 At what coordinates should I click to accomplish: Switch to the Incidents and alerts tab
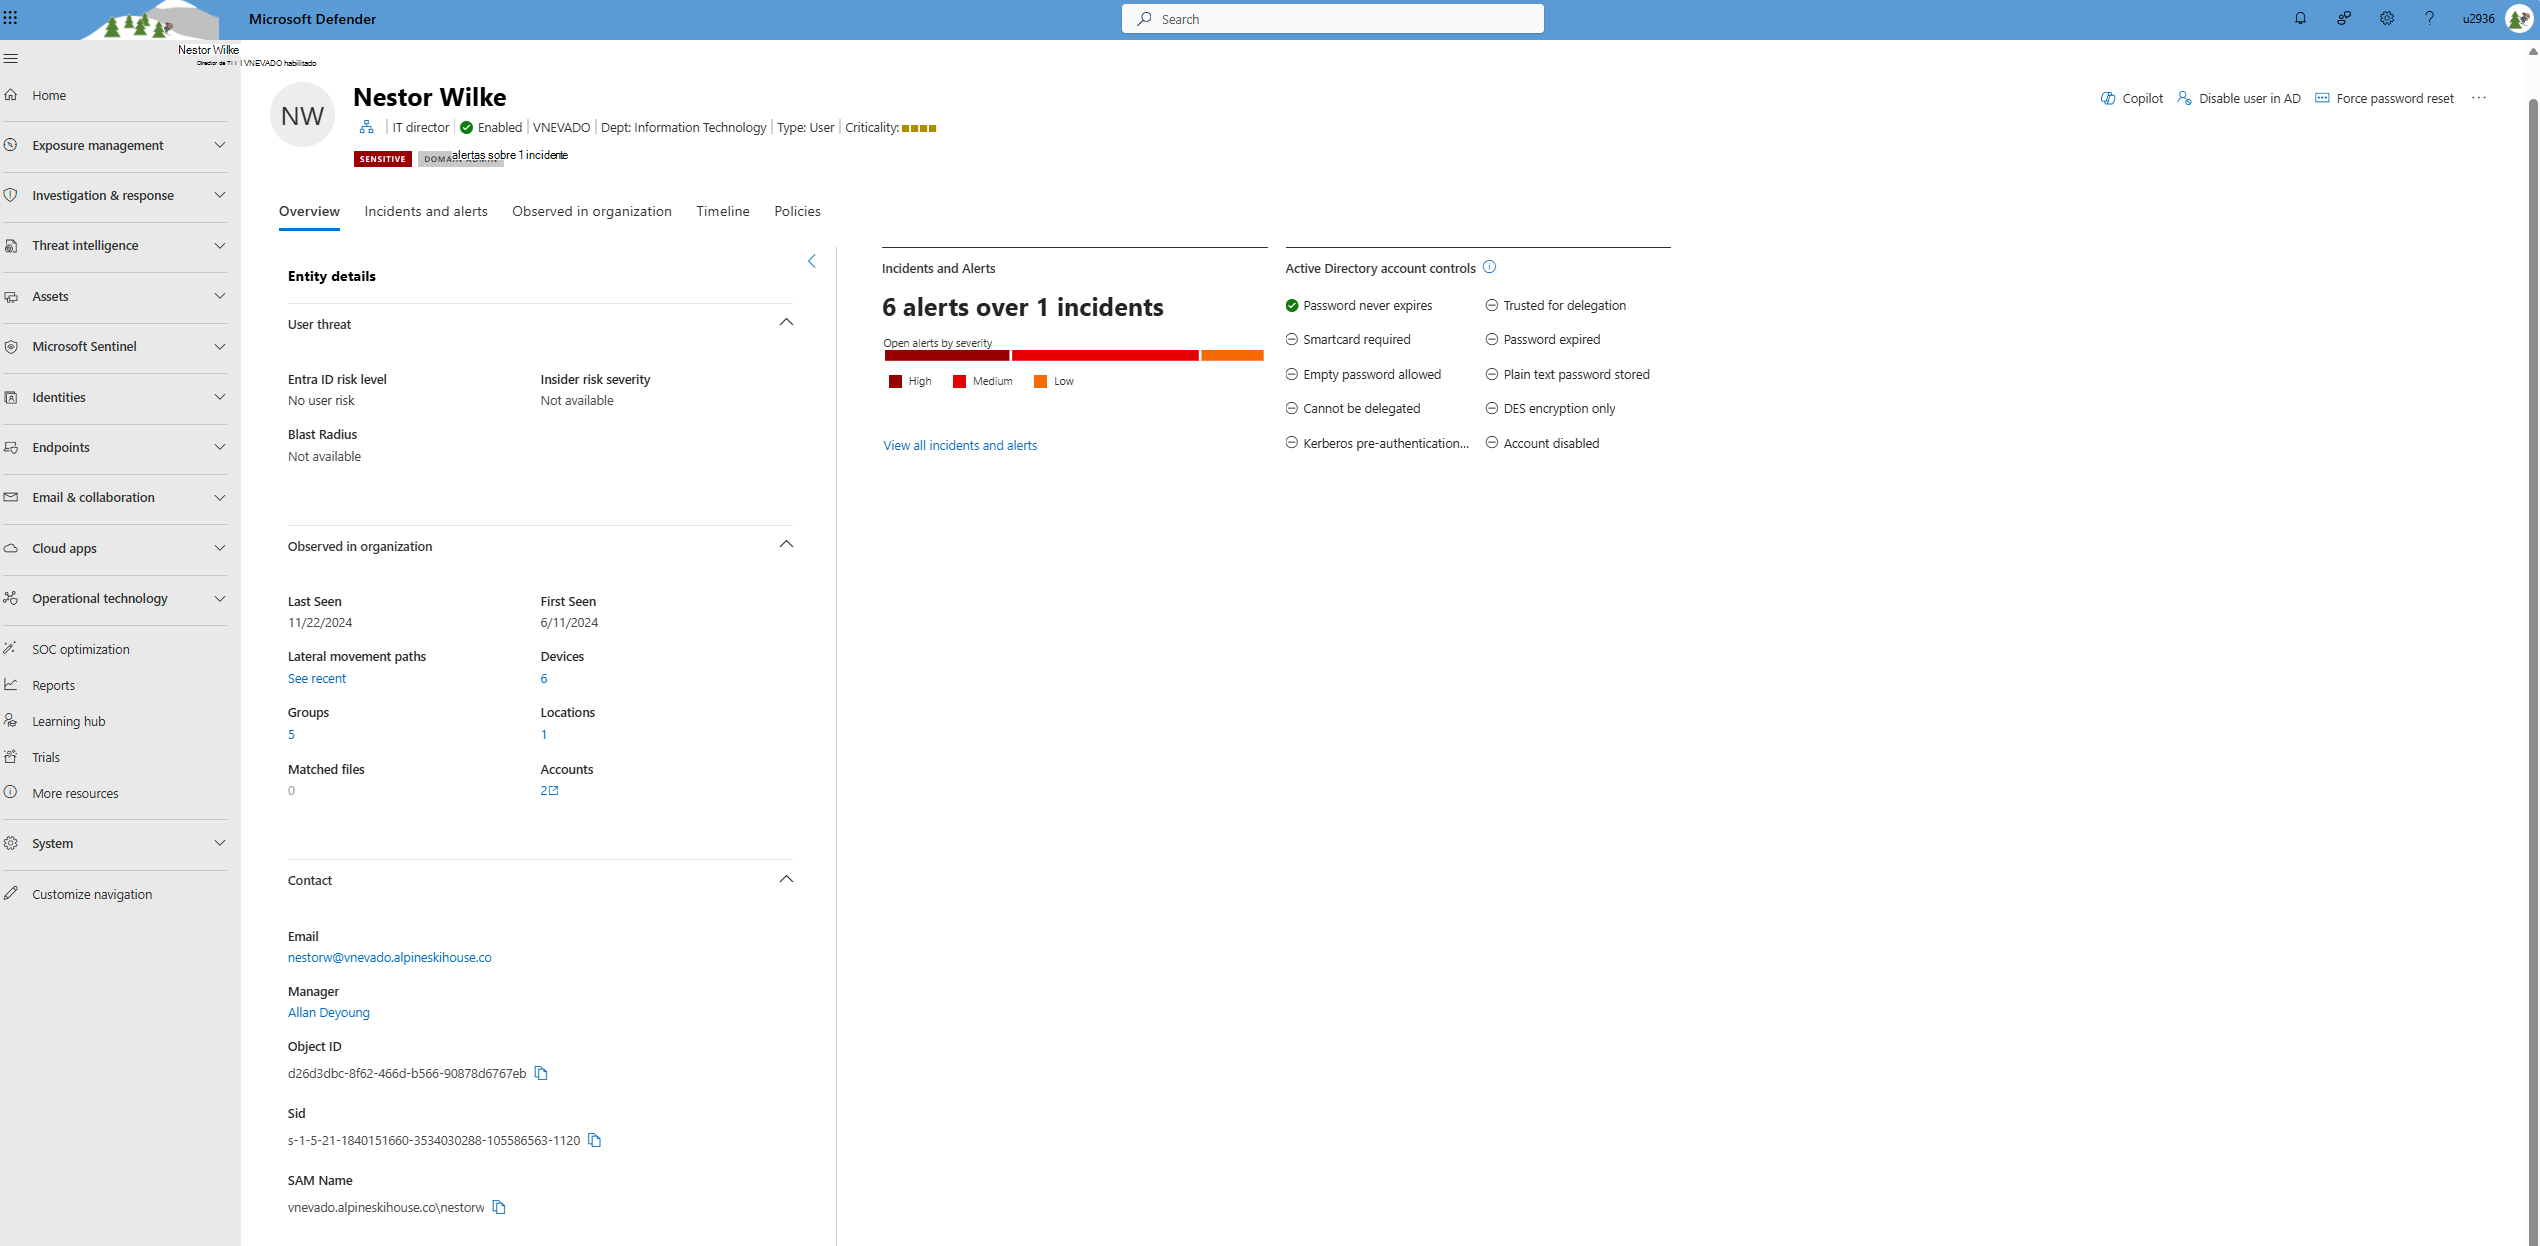point(424,211)
